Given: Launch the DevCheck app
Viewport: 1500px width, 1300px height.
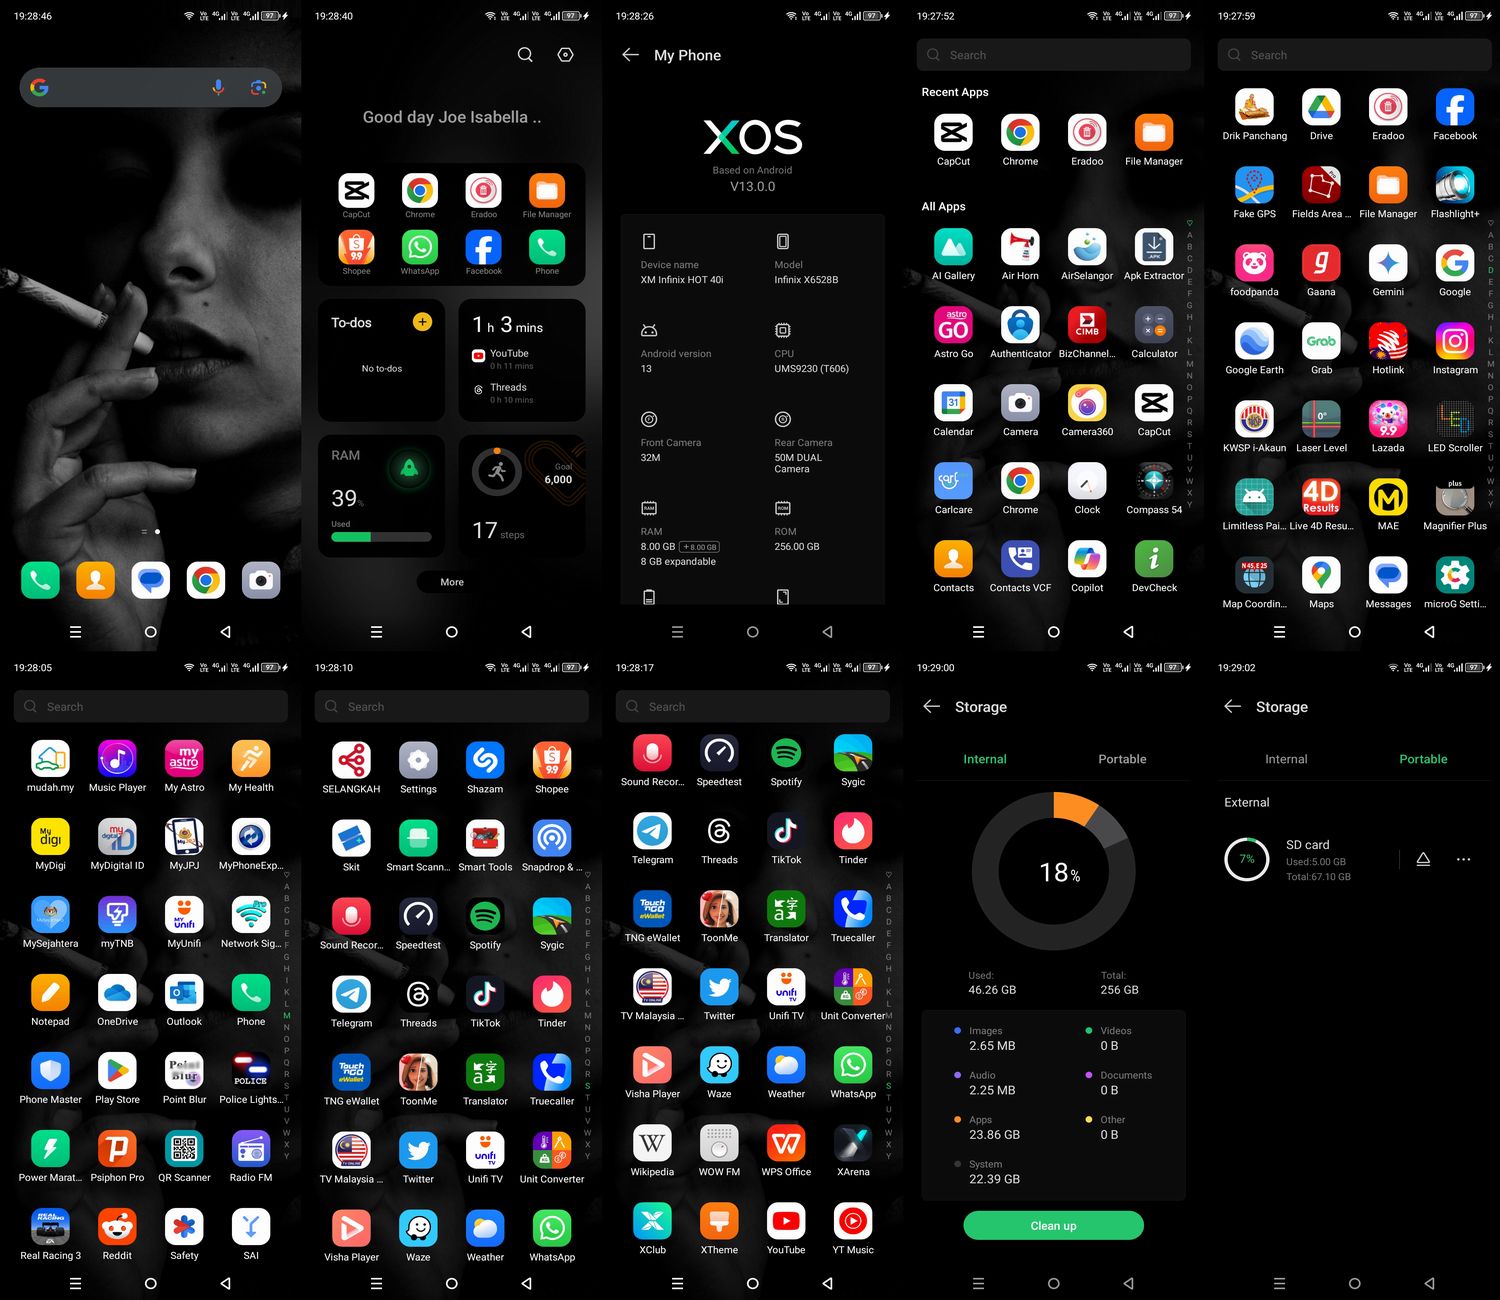Looking at the screenshot, I should coord(1154,559).
